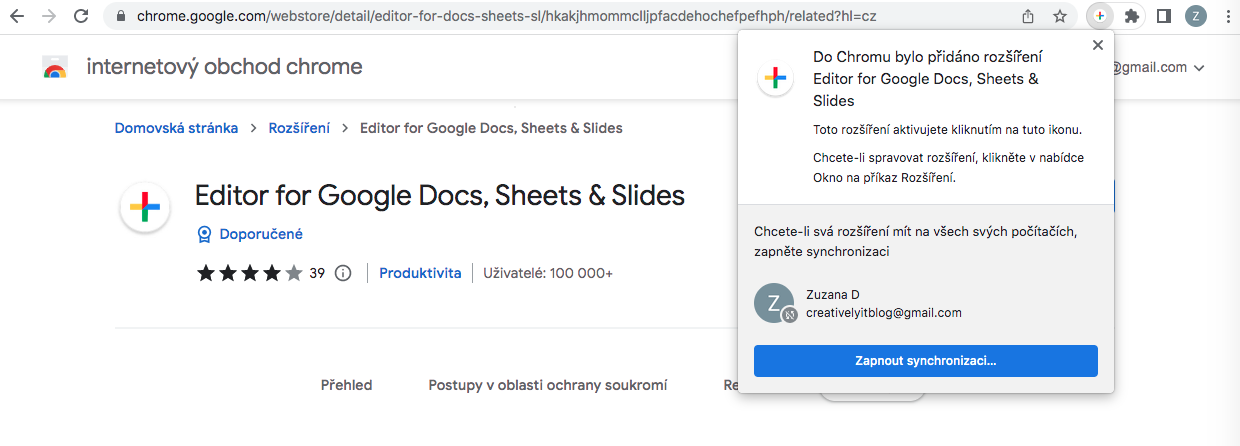This screenshot has height=446, width=1240.
Task: Click the star rating of the extension
Action: (x=249, y=273)
